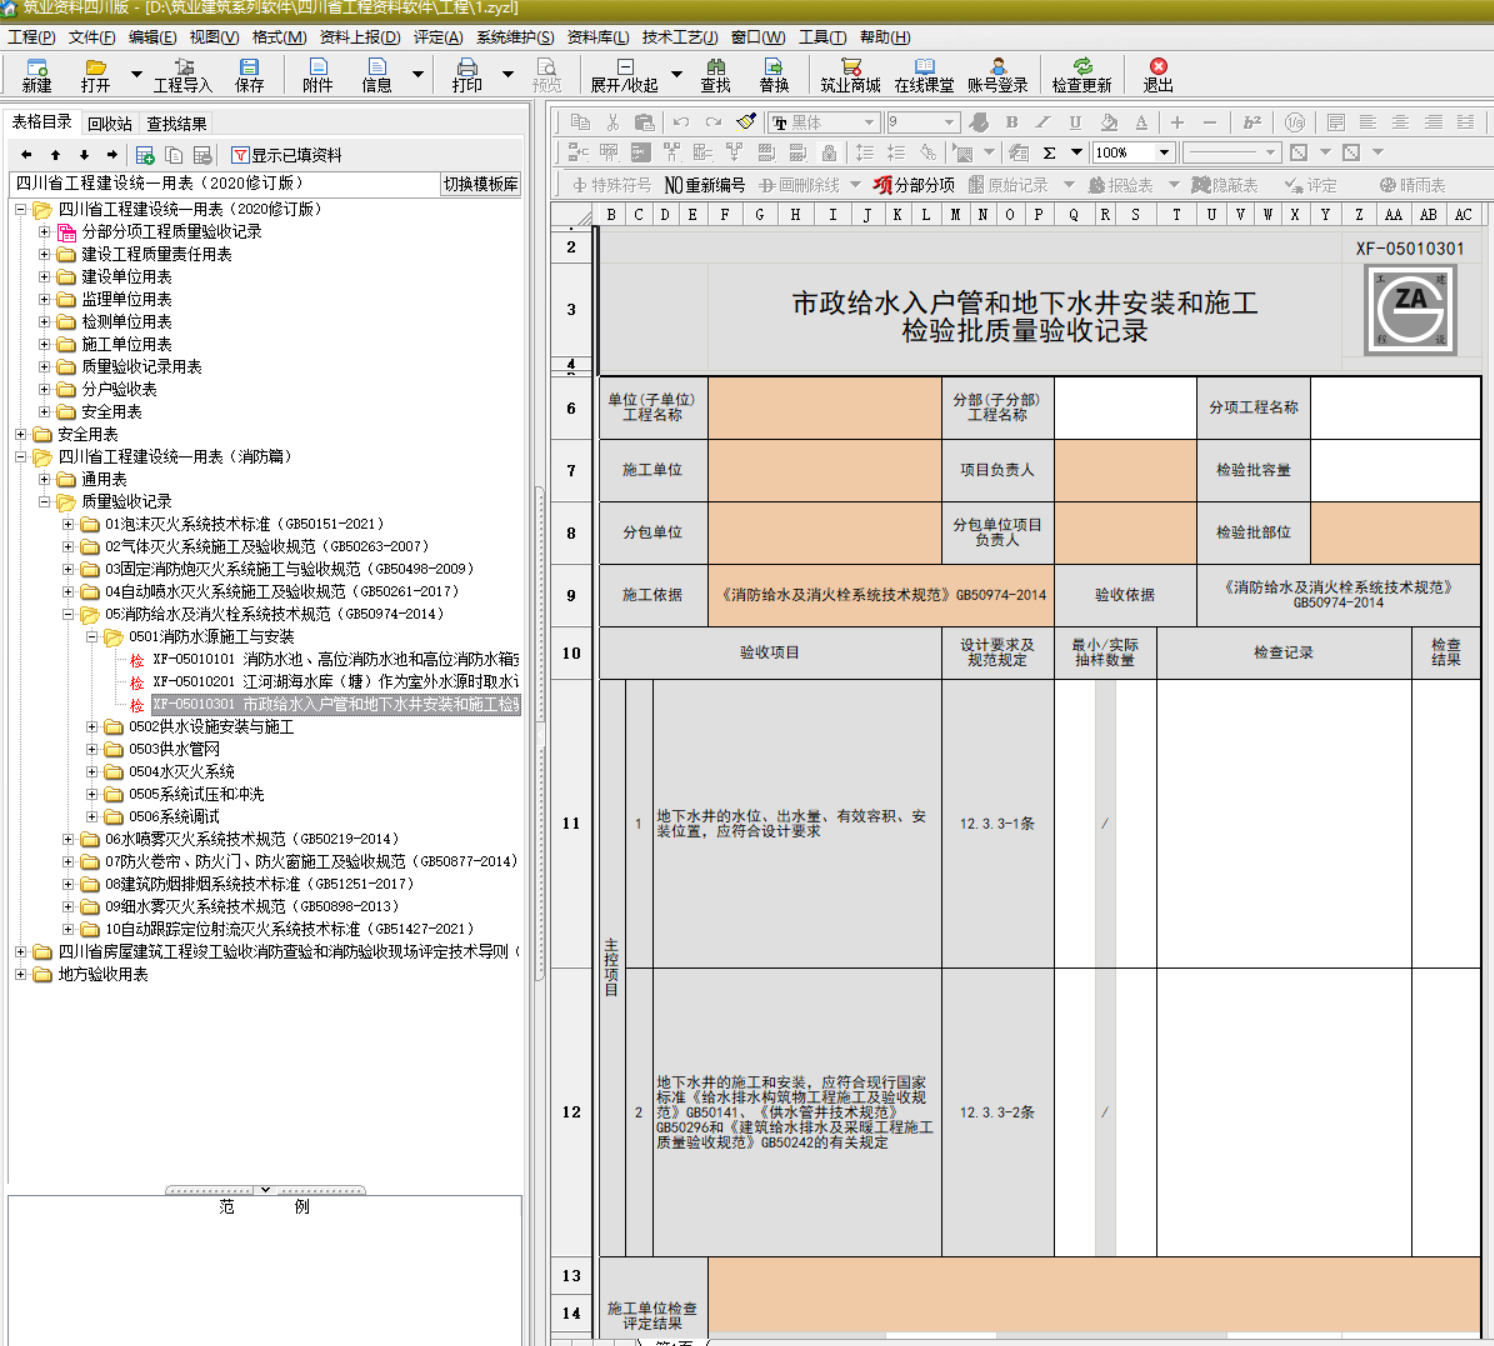Set left text alignment
Image resolution: width=1494 pixels, height=1346 pixels.
point(1368,122)
